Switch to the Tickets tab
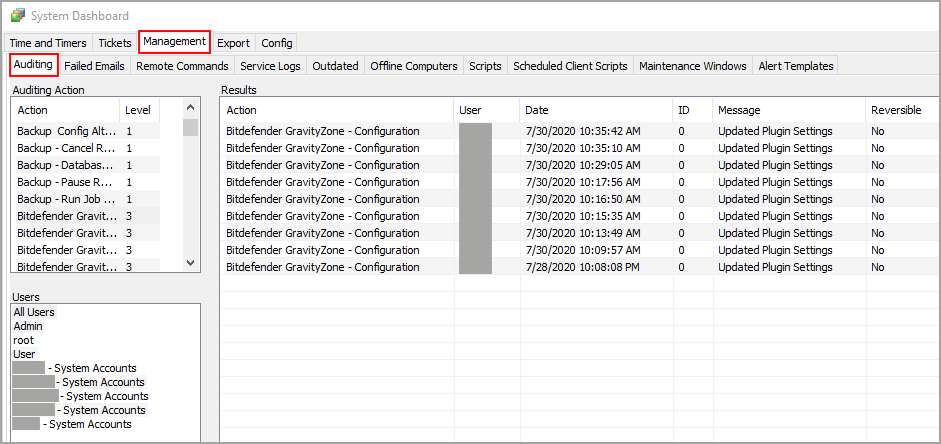 point(114,43)
